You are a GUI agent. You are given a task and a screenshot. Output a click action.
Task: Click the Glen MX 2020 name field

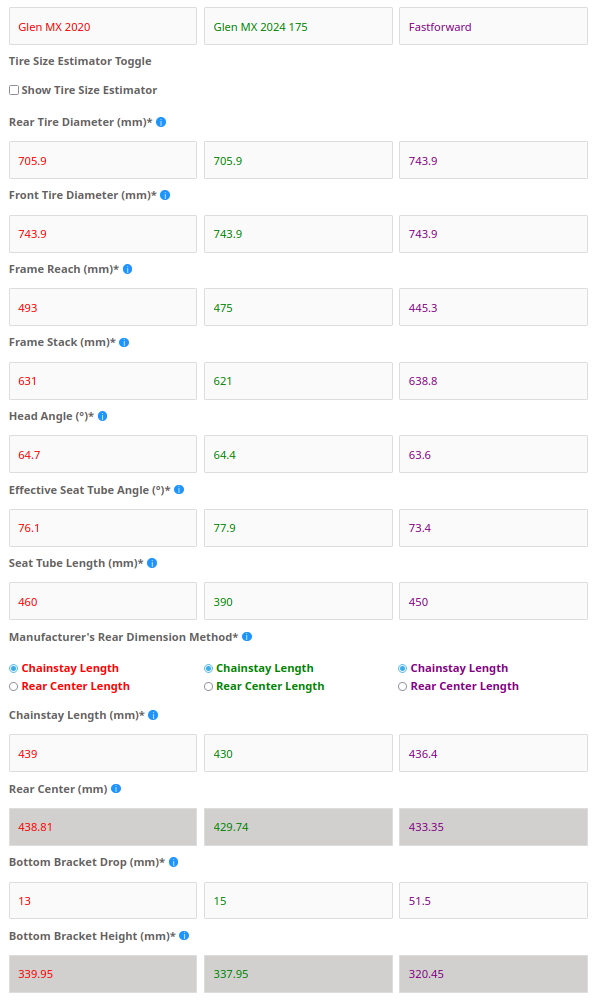coord(103,26)
